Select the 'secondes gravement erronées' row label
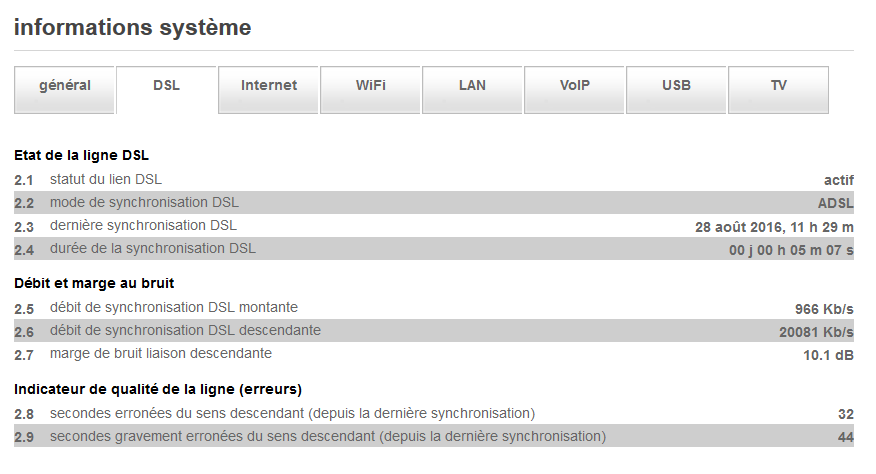The width and height of the screenshot is (876, 474). coord(327,436)
